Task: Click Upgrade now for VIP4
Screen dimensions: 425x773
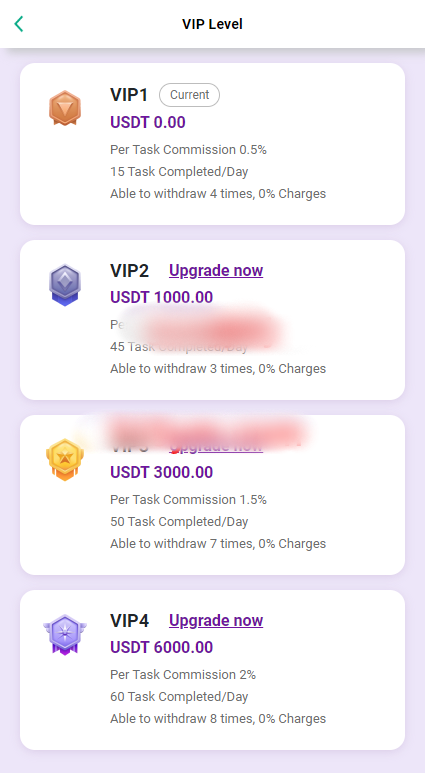Action: point(216,620)
